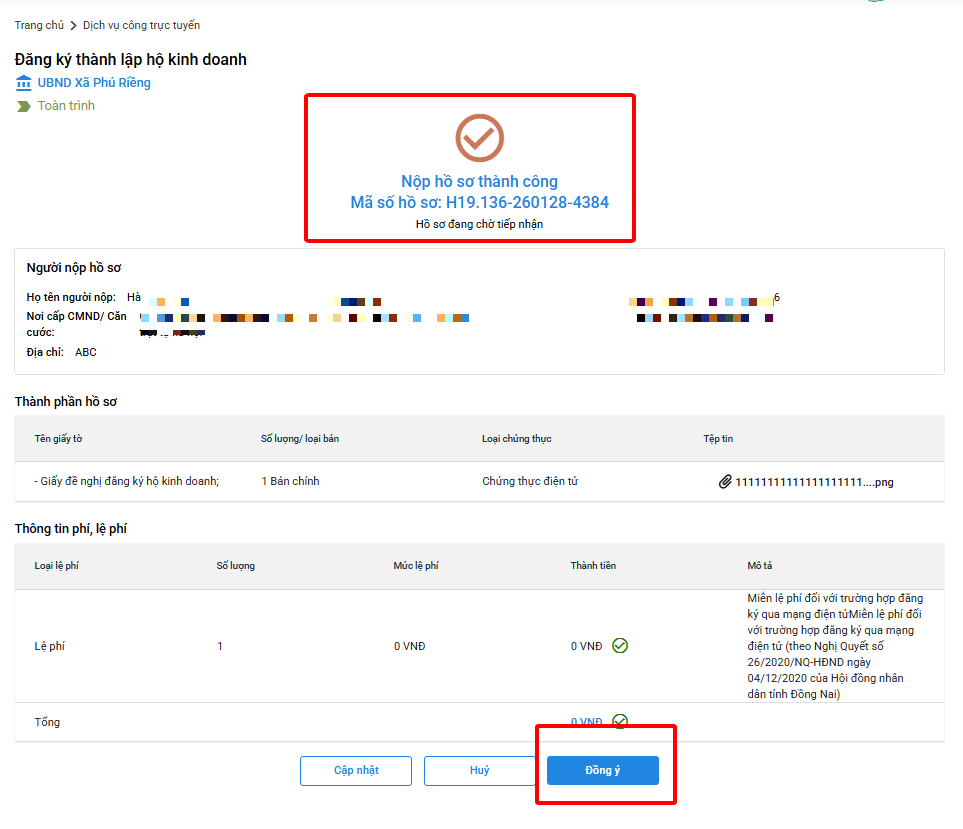Confirm with the Đồng ý button
The width and height of the screenshot is (963, 829).
[x=602, y=770]
